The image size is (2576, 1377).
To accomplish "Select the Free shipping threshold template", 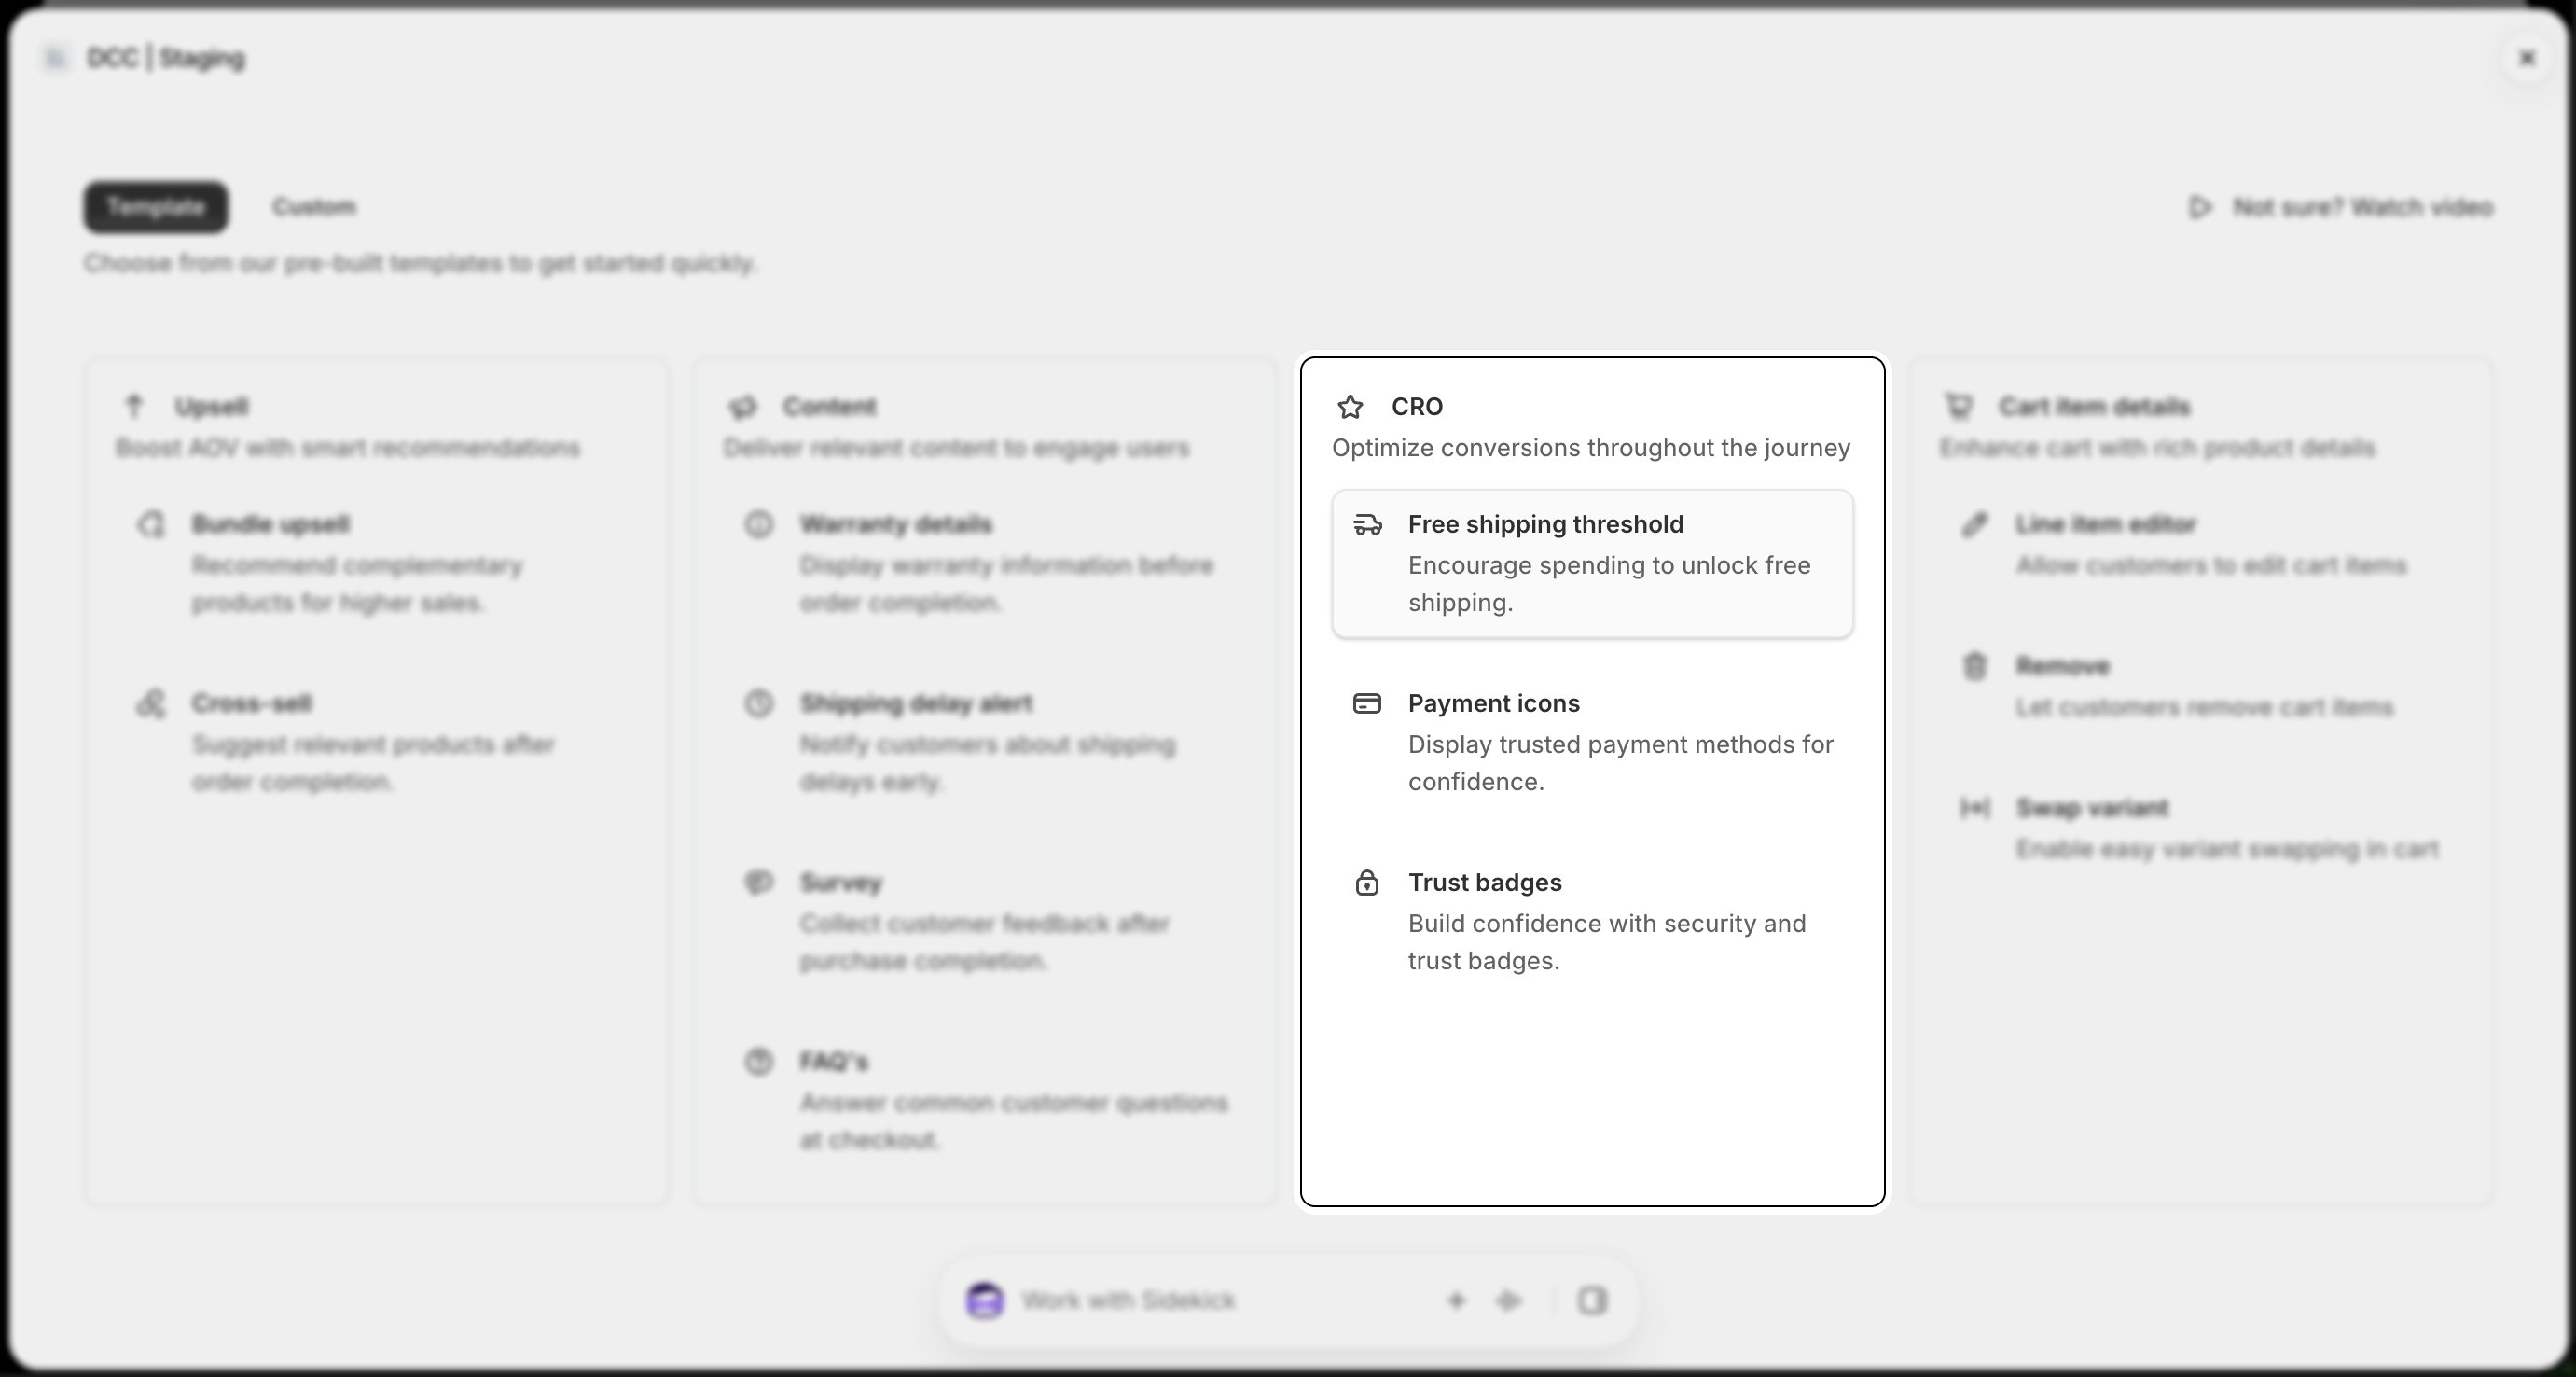I will [1592, 563].
